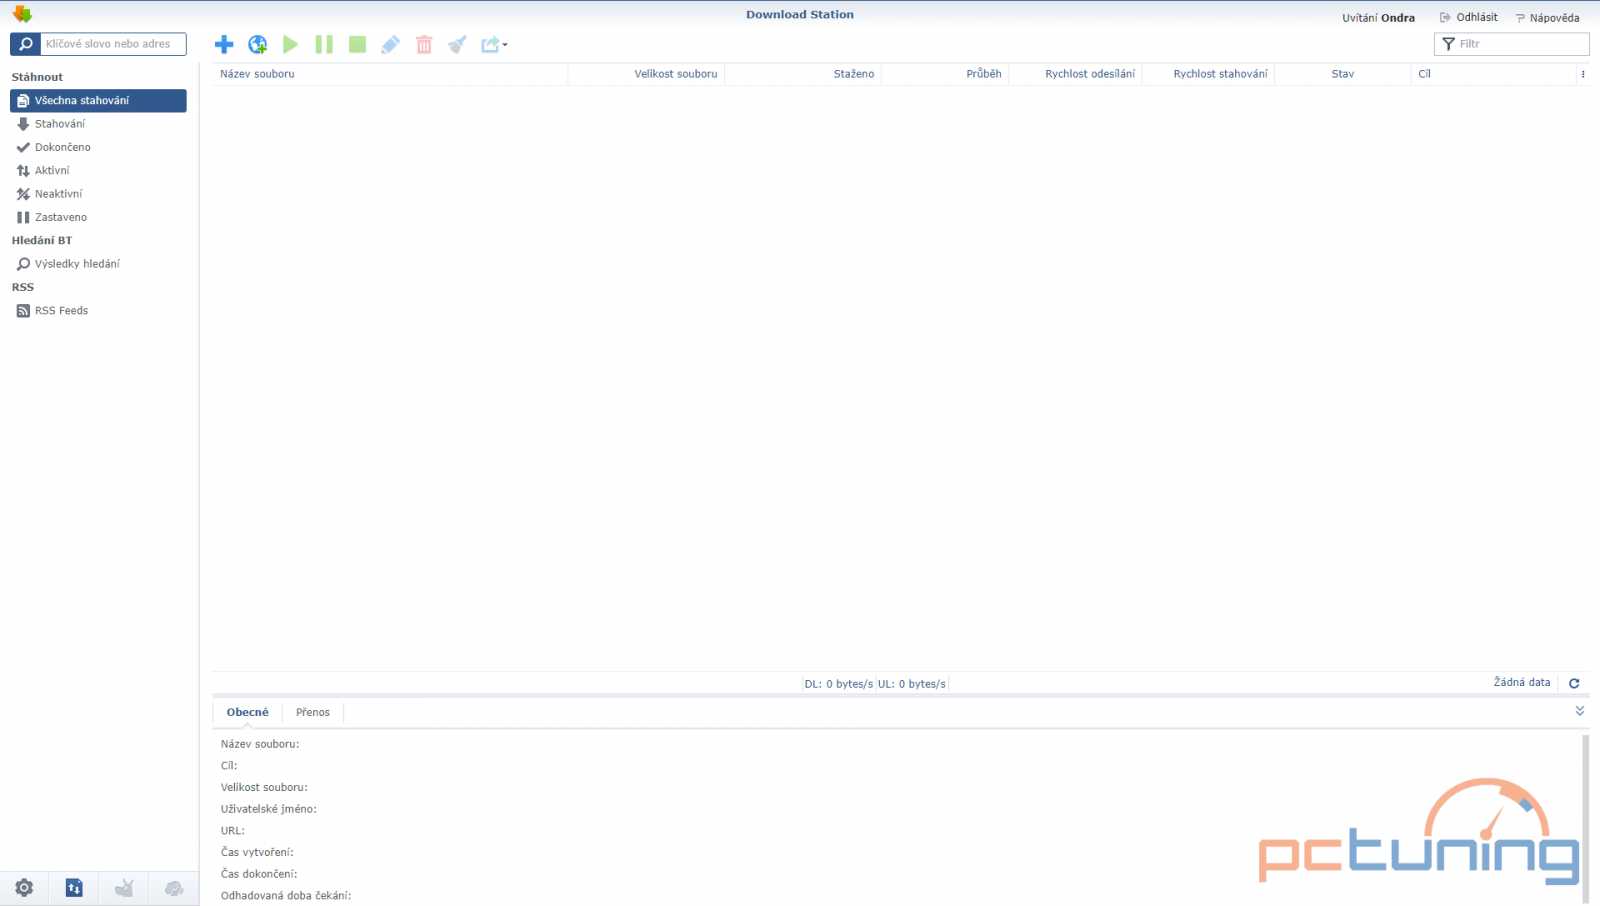The width and height of the screenshot is (1600, 906).
Task: Click the refresh icon near Žádná data
Action: coord(1574,683)
